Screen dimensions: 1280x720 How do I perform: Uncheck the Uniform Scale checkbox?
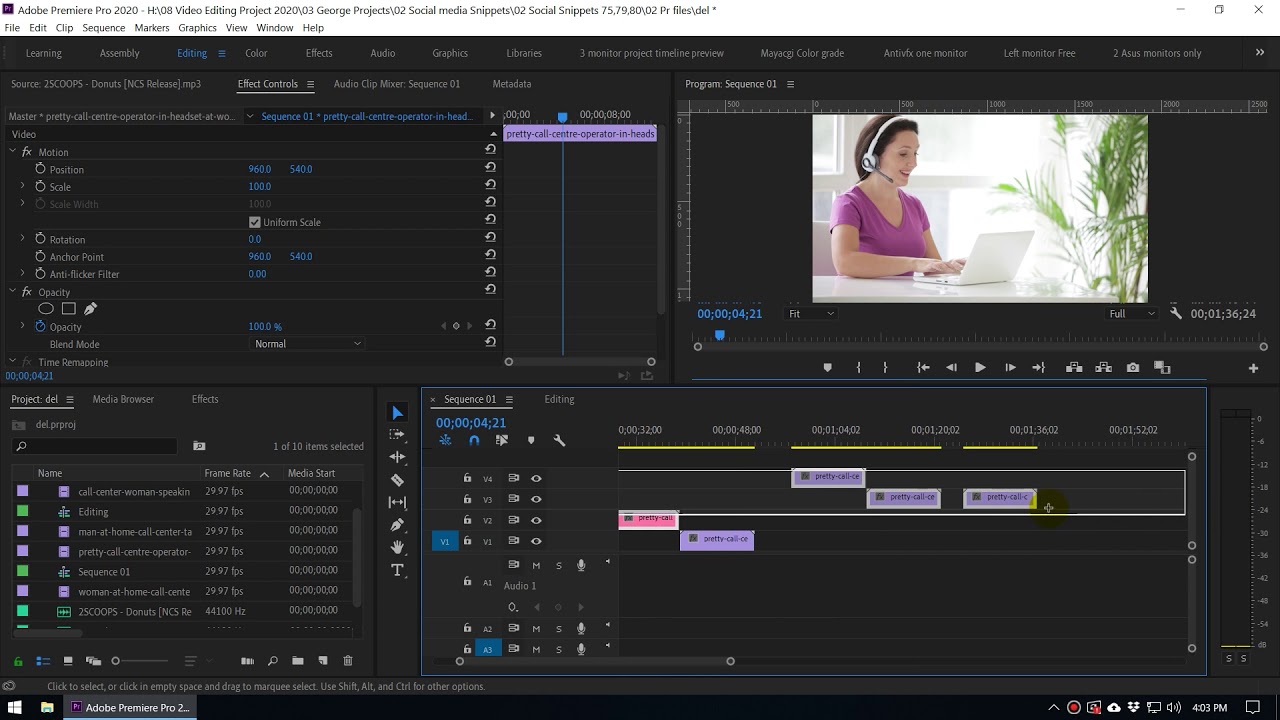(x=255, y=222)
